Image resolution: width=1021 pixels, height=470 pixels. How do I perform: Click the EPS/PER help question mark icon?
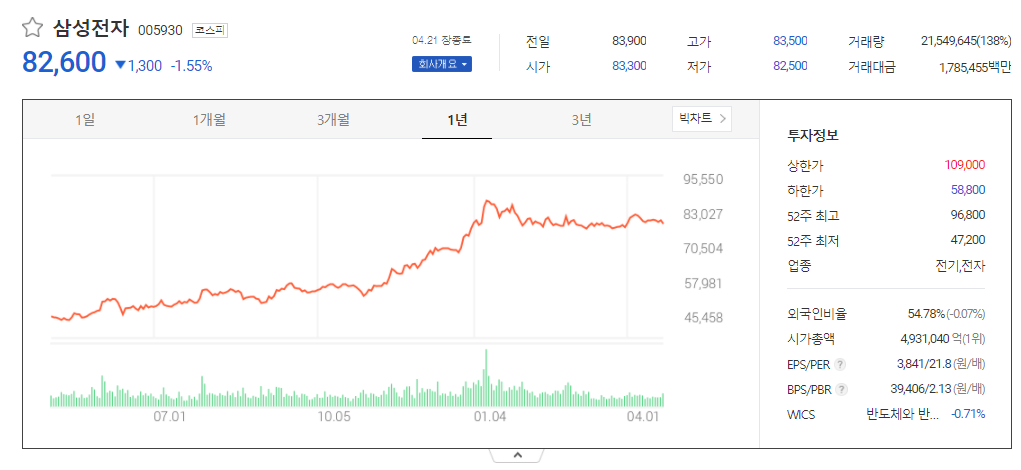[841, 365]
